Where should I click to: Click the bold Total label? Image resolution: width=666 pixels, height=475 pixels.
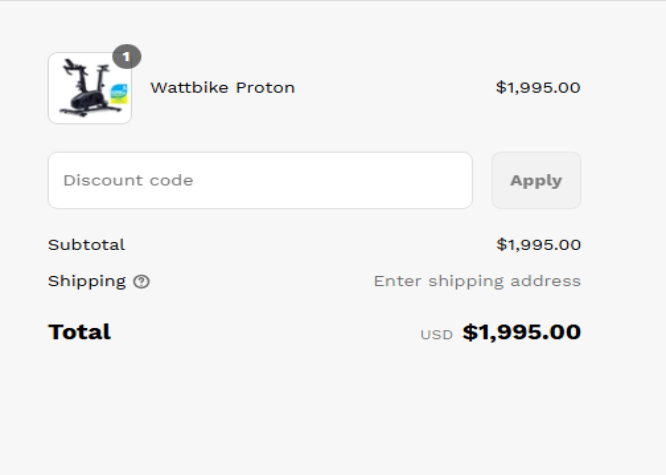pyautogui.click(x=79, y=332)
